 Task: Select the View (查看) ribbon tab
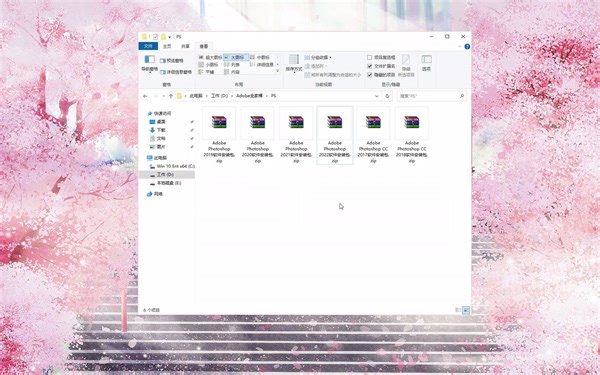(204, 46)
